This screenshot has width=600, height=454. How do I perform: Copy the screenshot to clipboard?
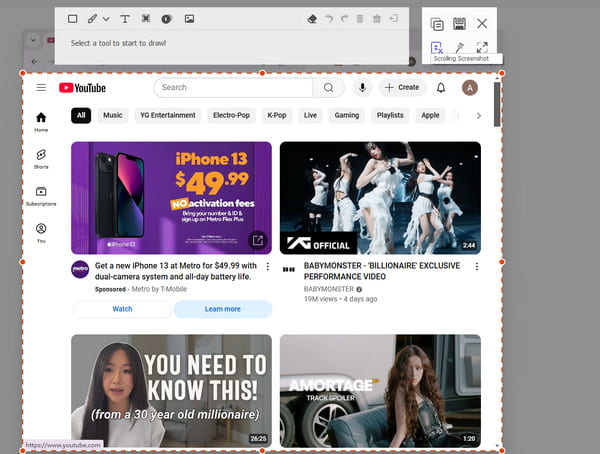437,24
